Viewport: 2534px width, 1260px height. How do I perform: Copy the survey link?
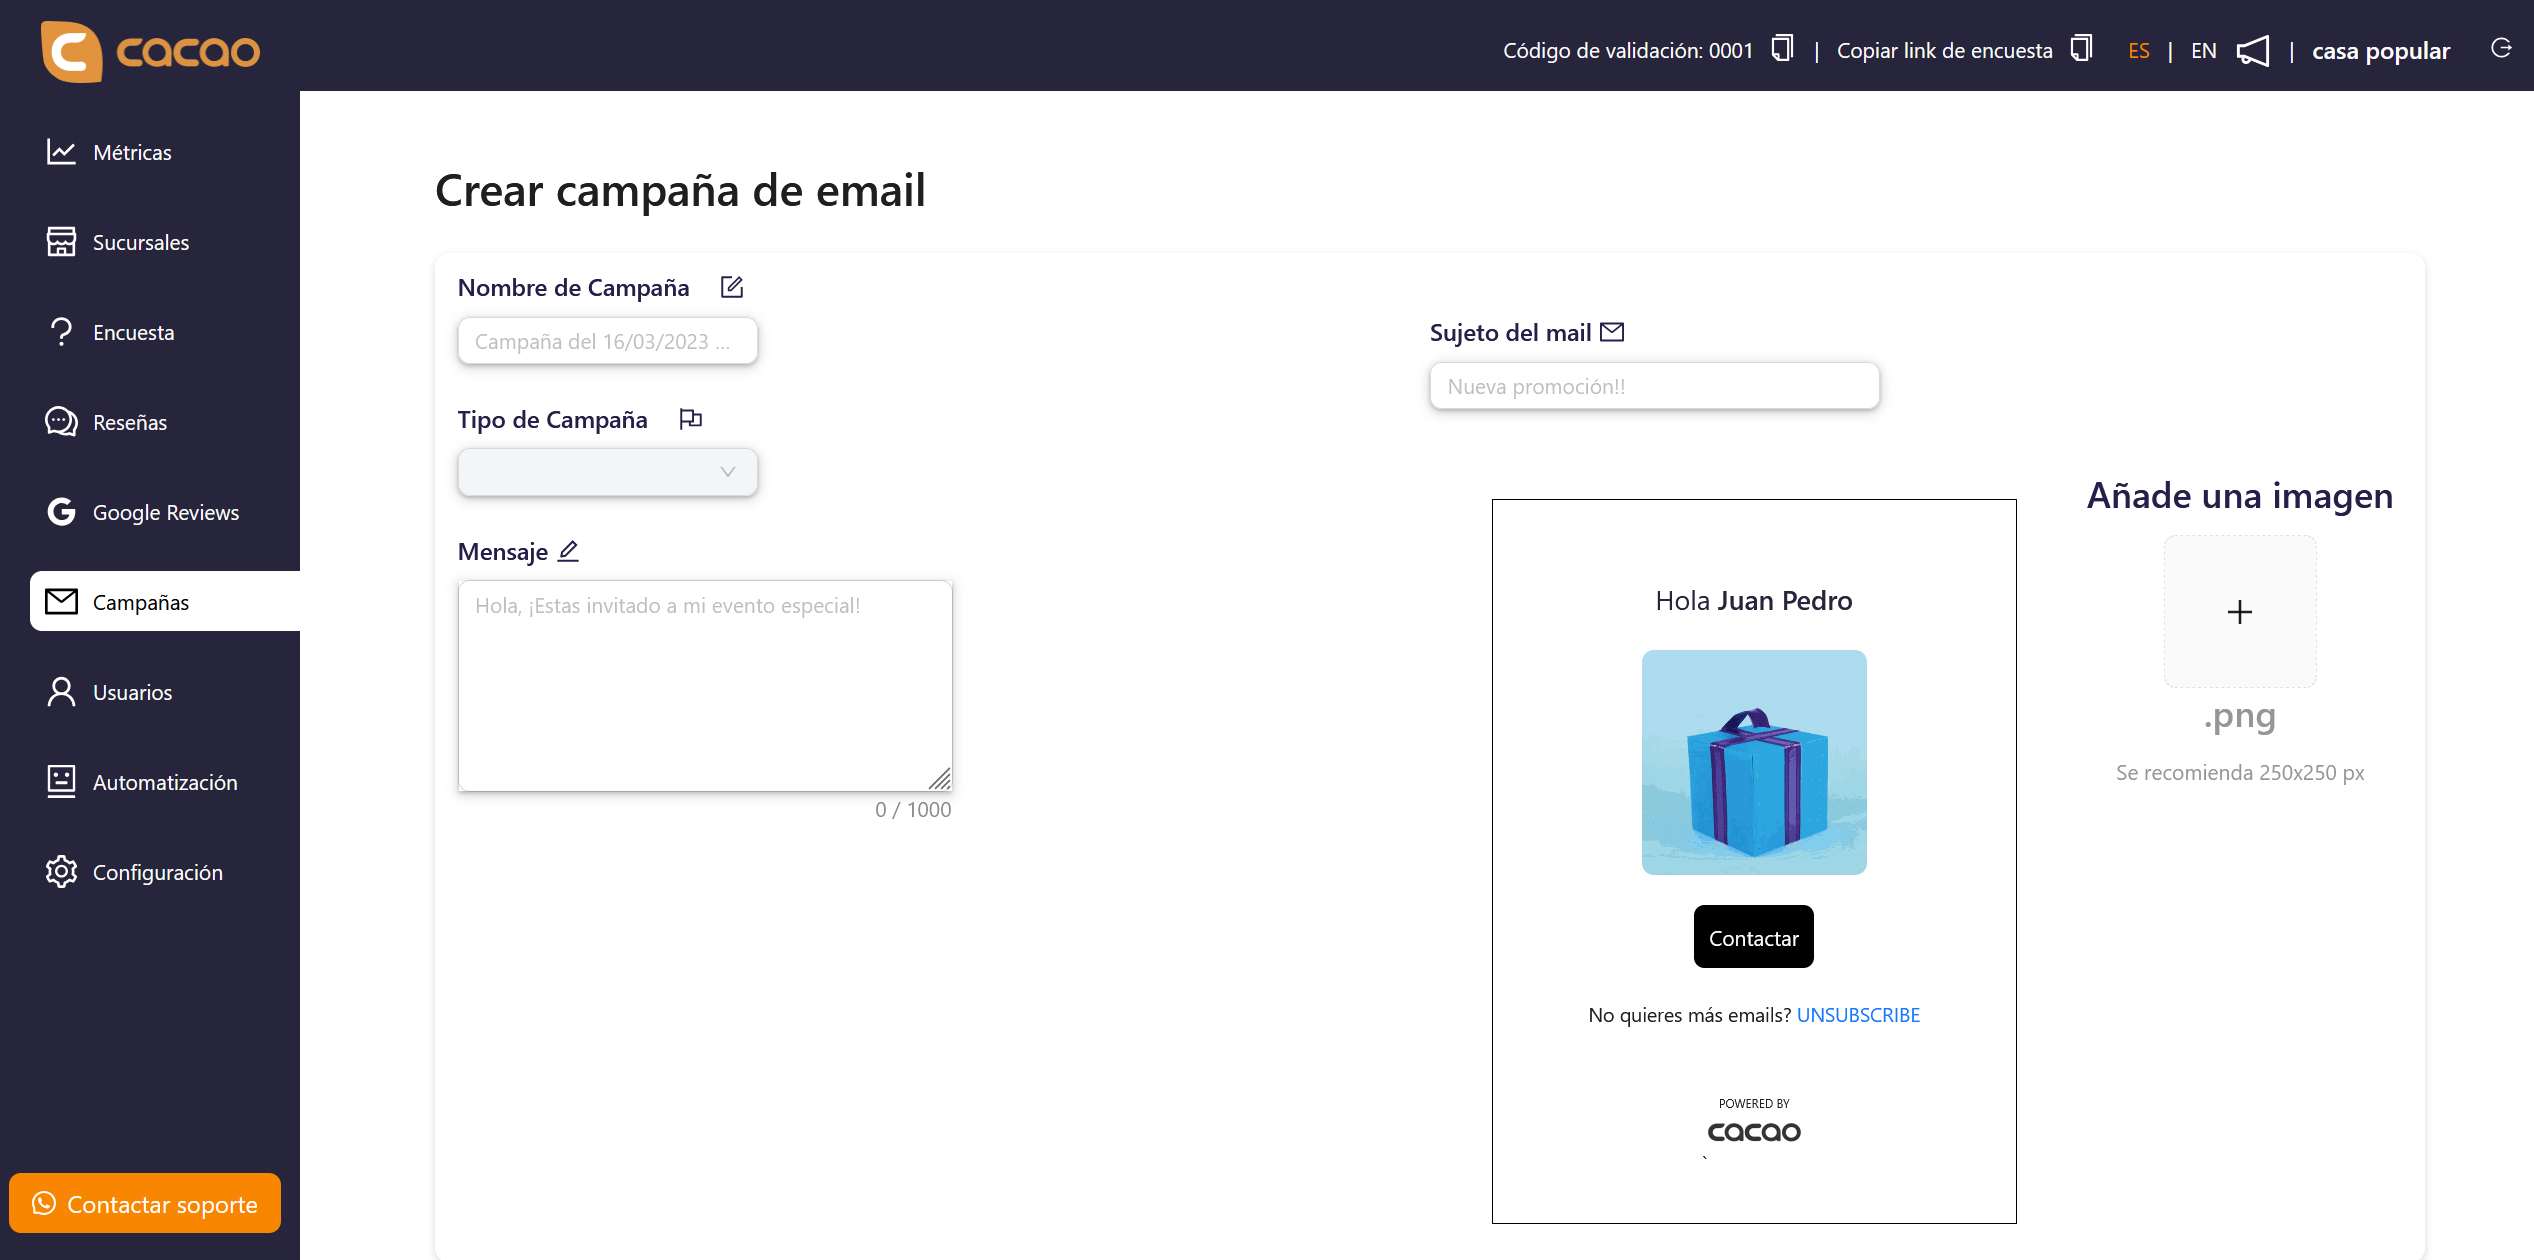pos(2081,48)
